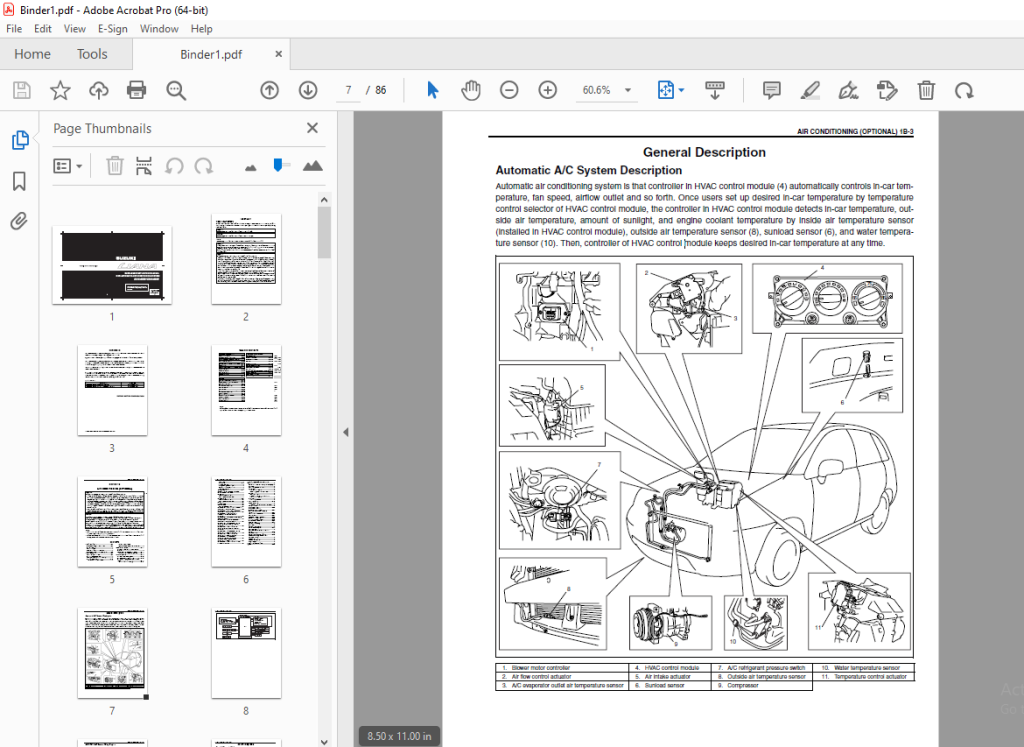The width and height of the screenshot is (1024, 747).
Task: Click the Print file icon
Action: [136, 90]
